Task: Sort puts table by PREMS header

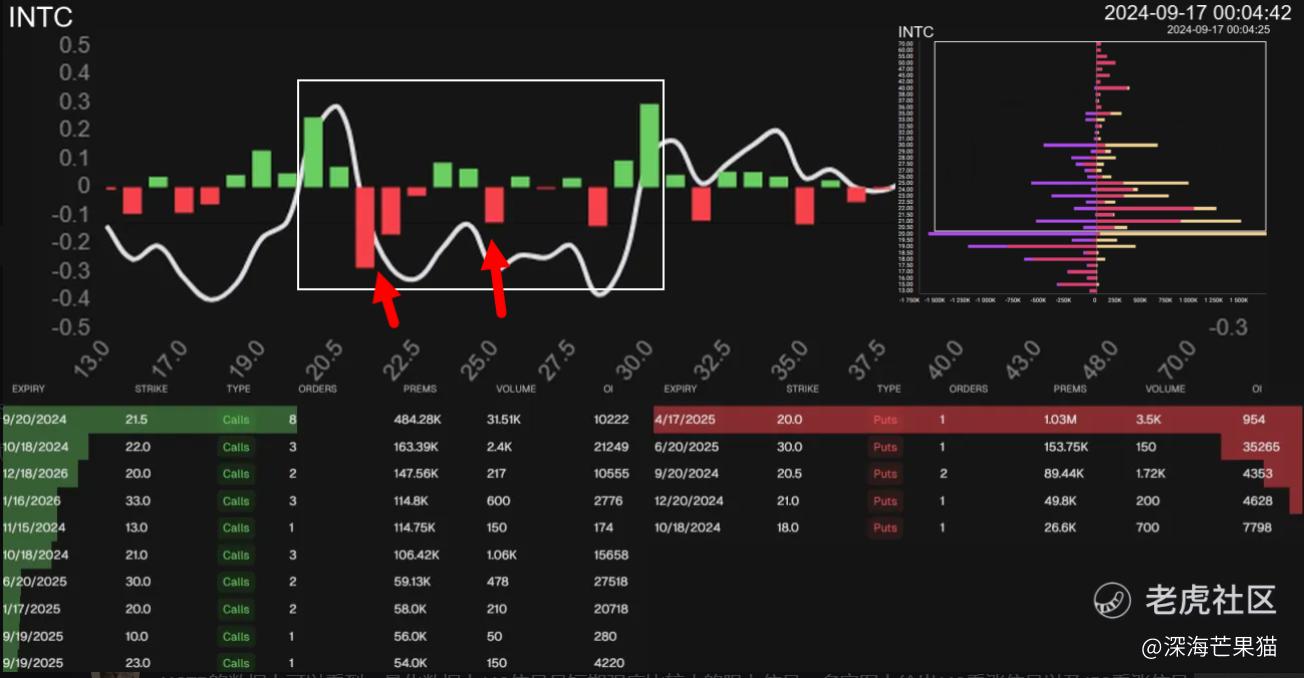Action: tap(1070, 389)
